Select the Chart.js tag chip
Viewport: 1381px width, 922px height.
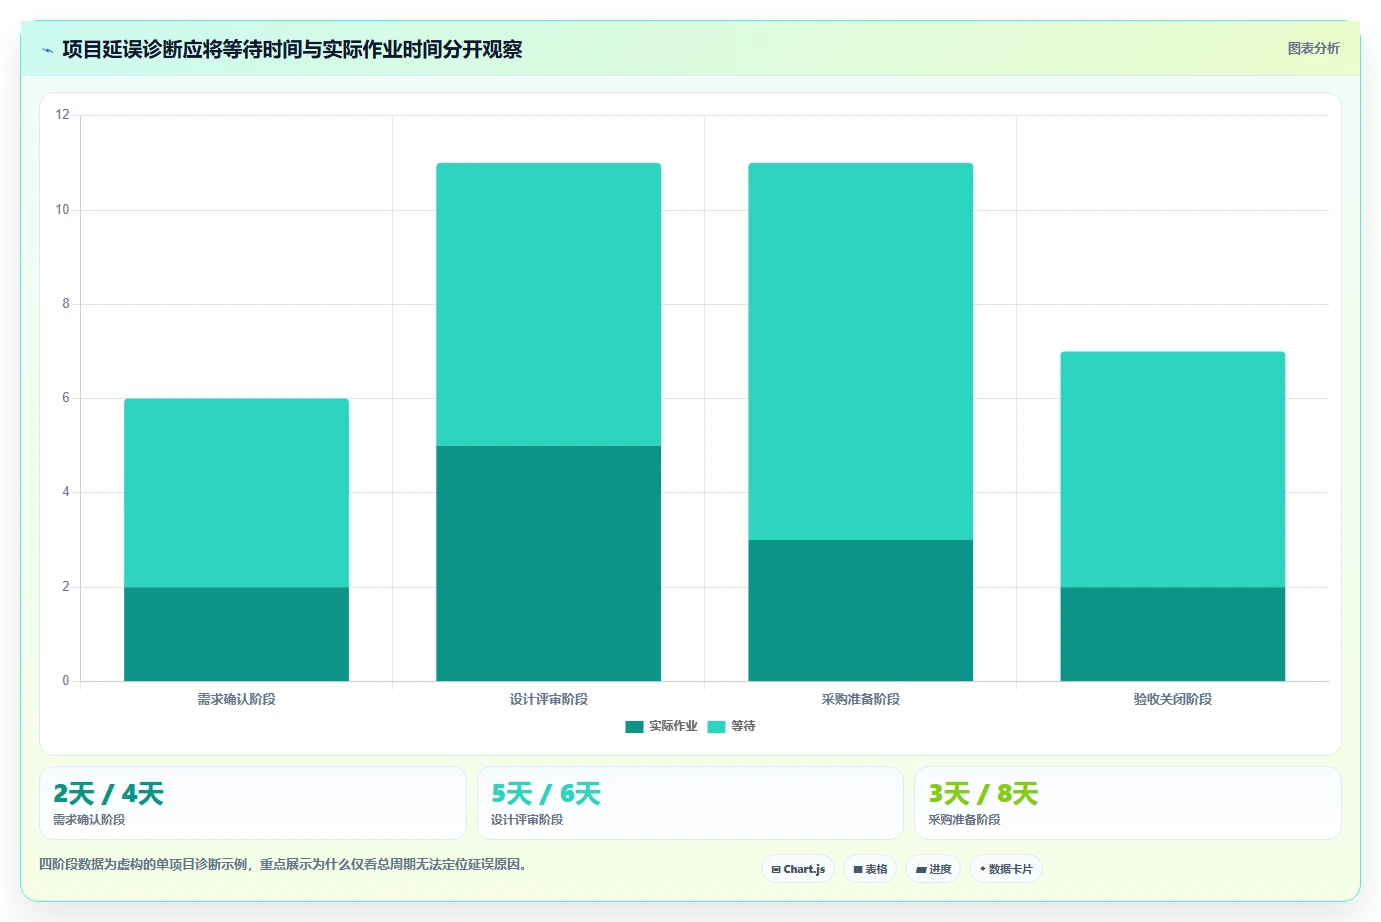tap(798, 869)
